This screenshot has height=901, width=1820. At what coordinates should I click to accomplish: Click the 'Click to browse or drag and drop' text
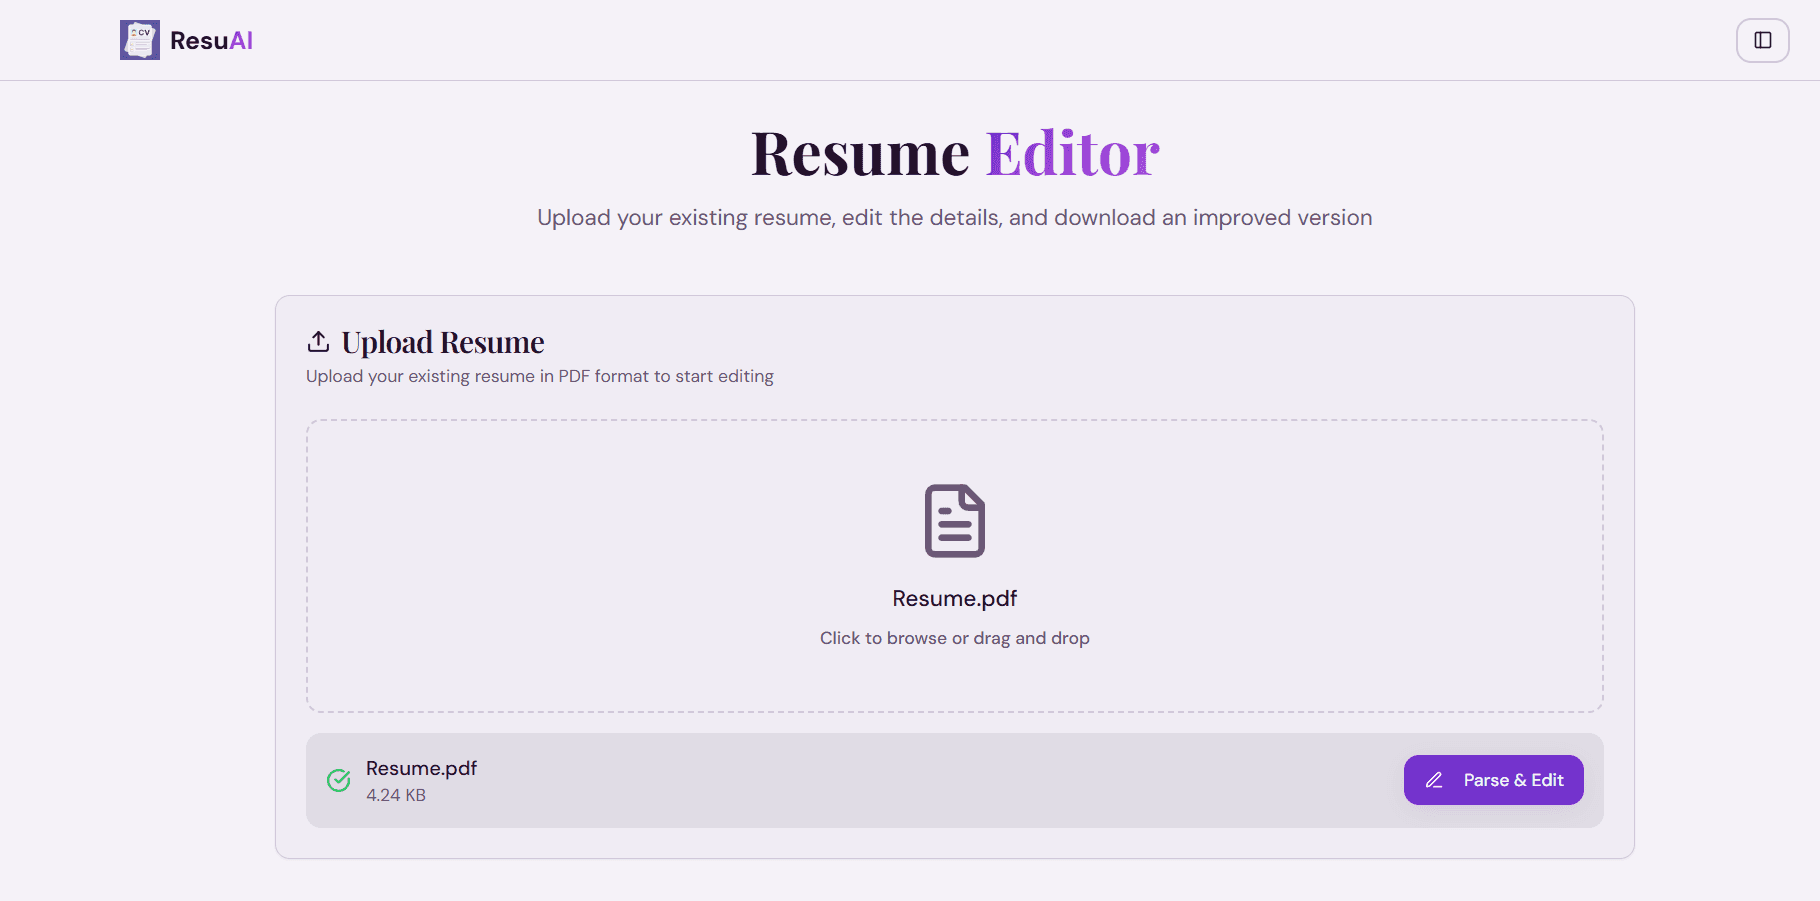click(954, 638)
